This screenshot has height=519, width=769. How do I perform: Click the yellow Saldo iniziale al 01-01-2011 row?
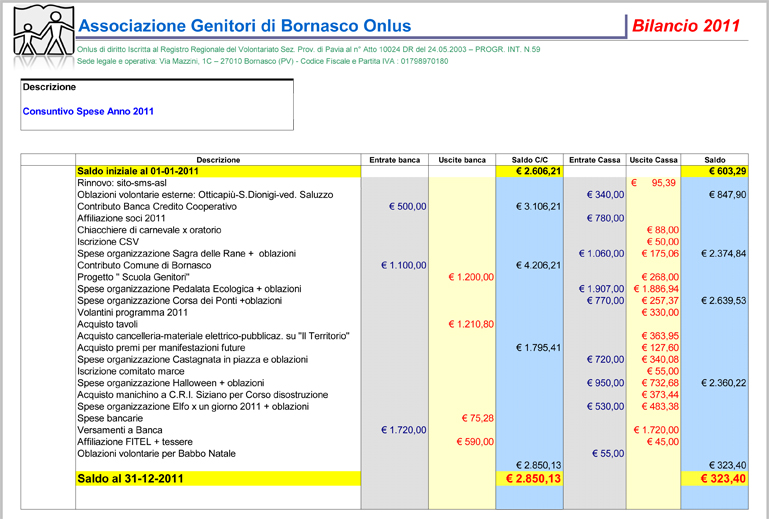tap(138, 172)
